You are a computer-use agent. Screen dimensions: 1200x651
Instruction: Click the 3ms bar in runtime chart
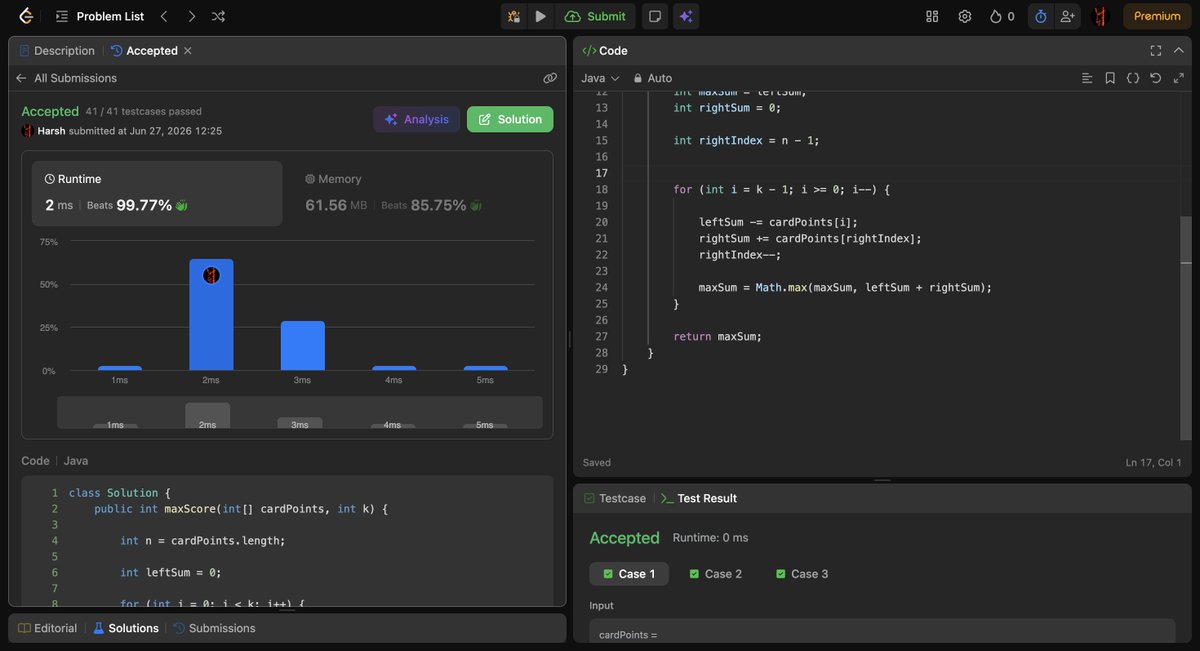point(303,346)
